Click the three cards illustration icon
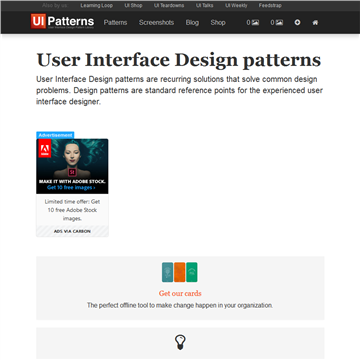Screen dimensions: 360x360 click(180, 272)
